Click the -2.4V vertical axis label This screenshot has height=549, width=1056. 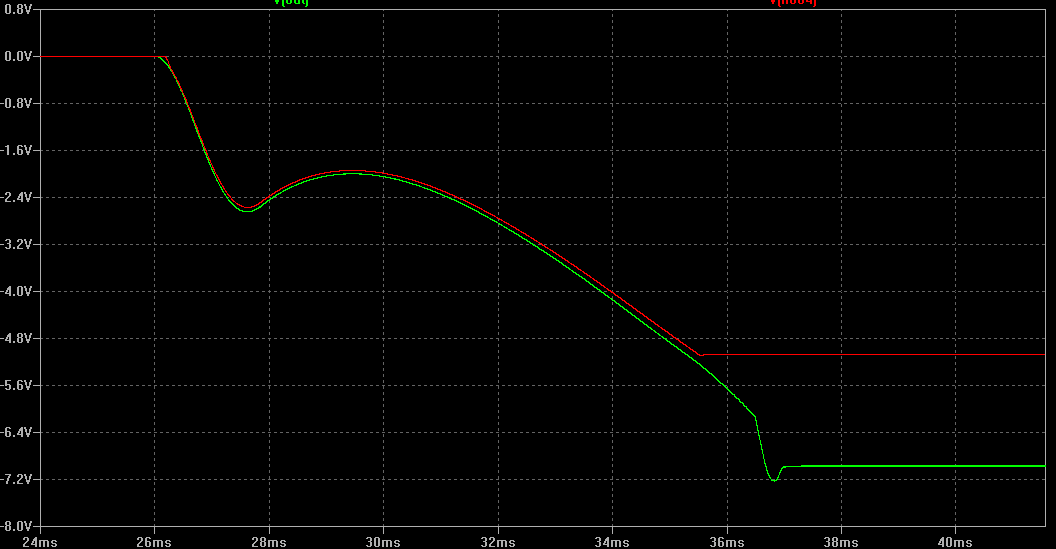tap(16, 197)
